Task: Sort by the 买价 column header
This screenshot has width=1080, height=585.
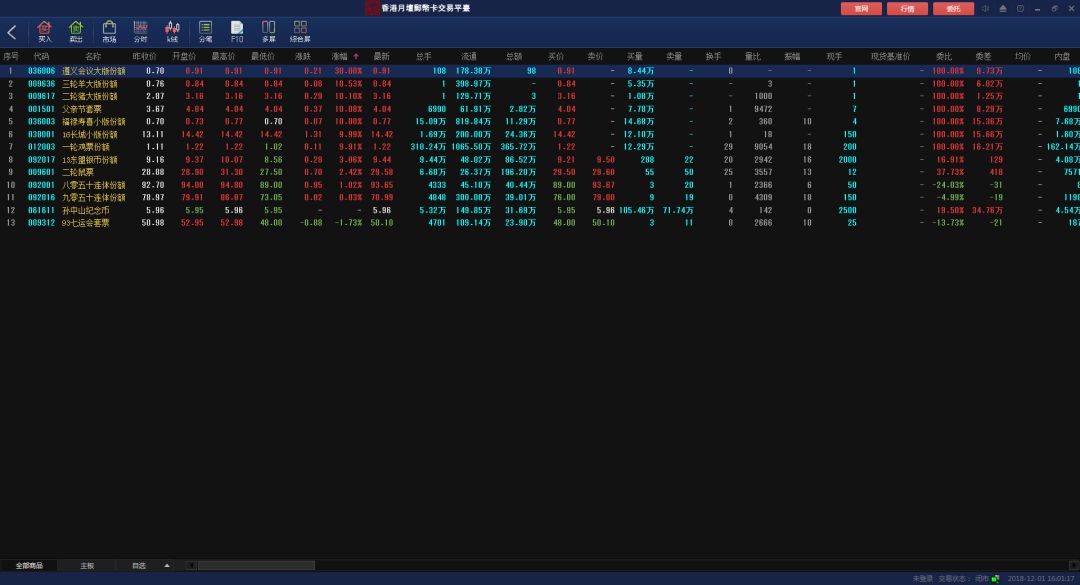Action: point(556,57)
